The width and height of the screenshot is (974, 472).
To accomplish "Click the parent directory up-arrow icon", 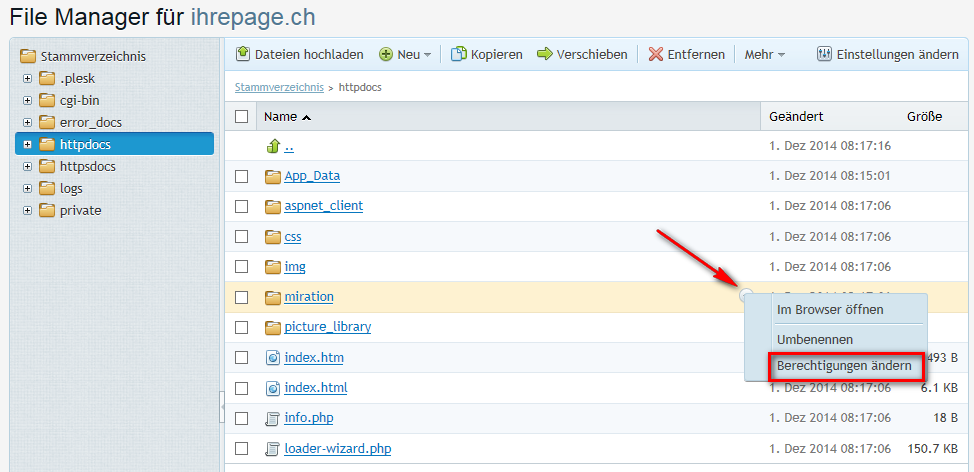I will tap(273, 146).
